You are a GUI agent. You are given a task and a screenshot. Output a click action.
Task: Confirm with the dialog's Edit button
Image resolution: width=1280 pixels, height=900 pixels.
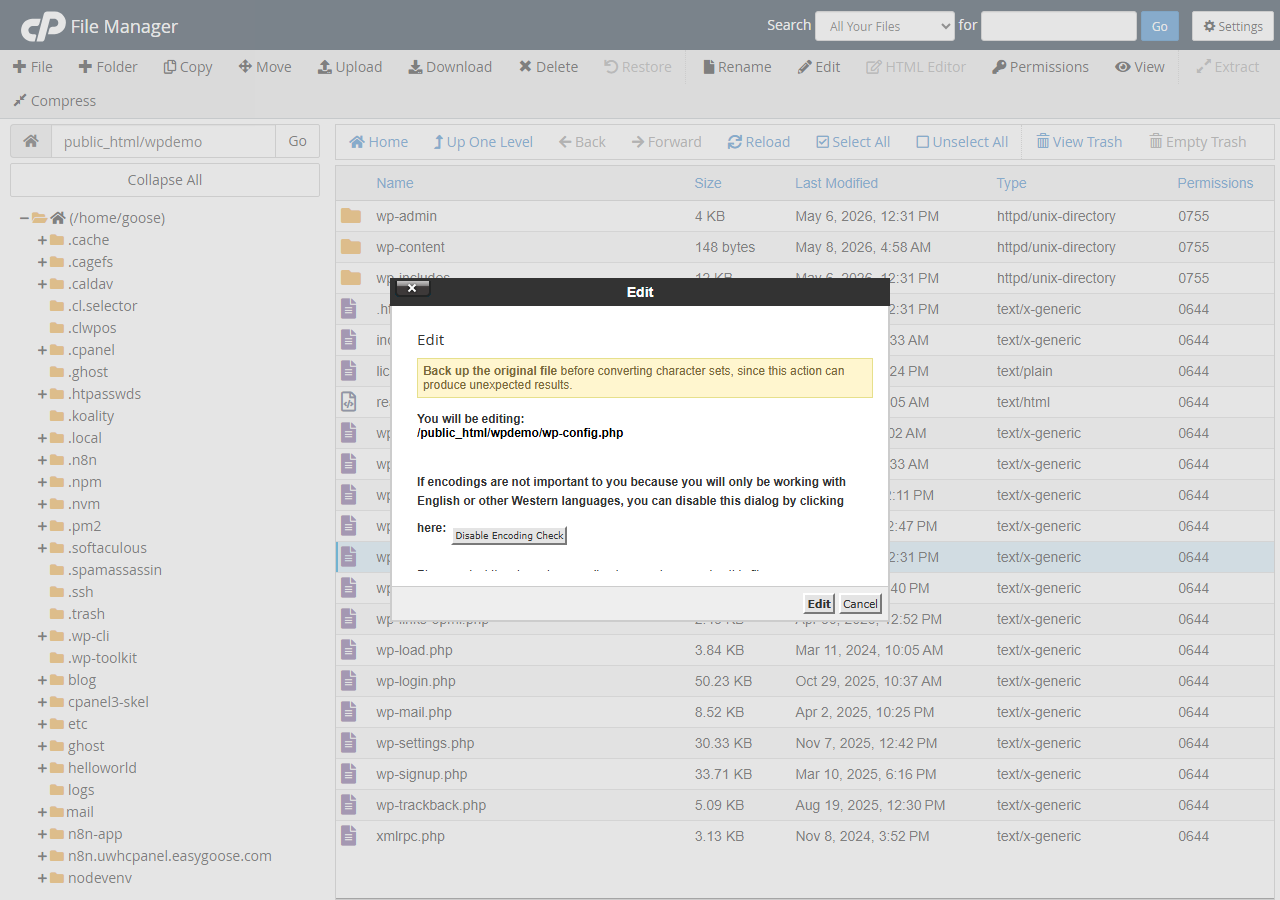[819, 604]
